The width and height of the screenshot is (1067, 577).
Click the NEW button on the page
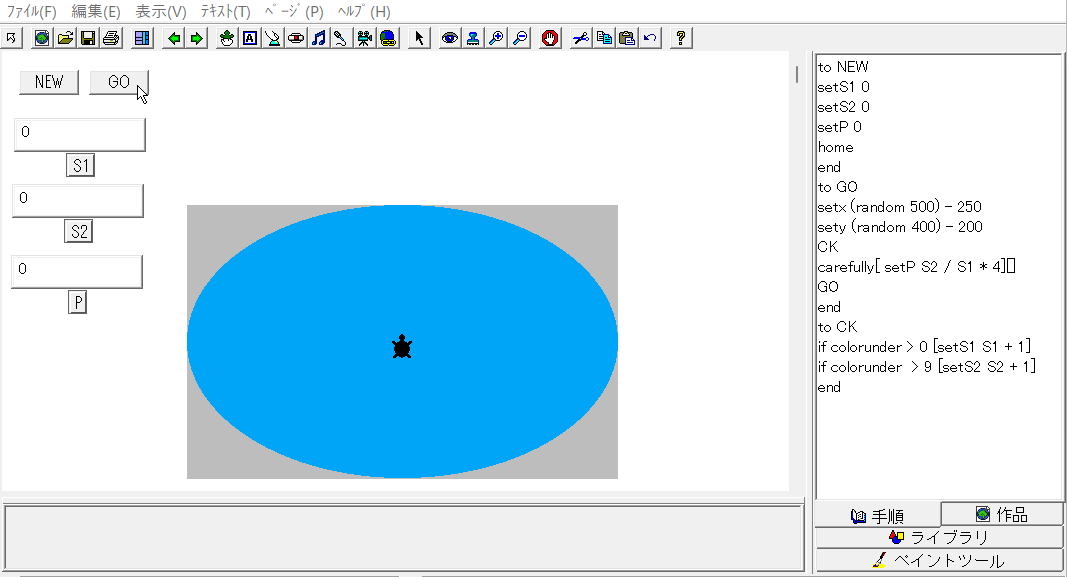click(49, 82)
